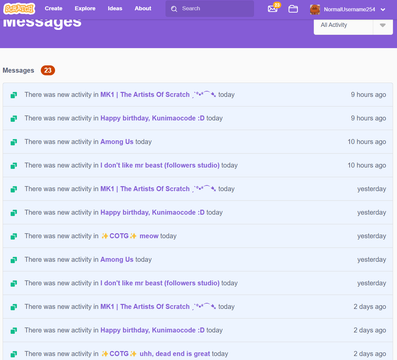Open yesterday's Happy birthday, Kunimaocode link

tap(152, 213)
